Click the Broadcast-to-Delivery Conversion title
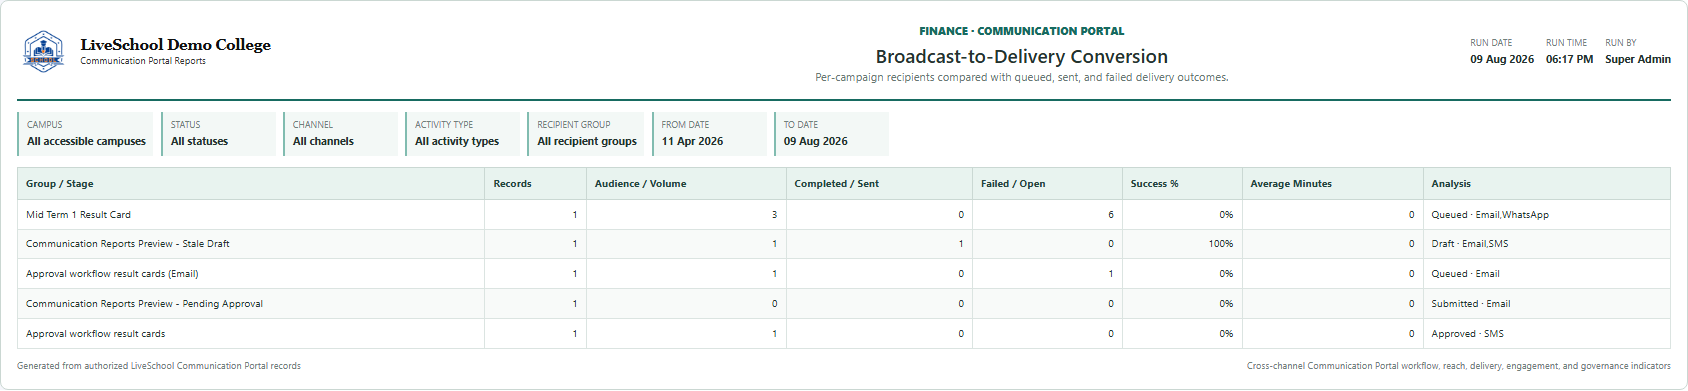 pyautogui.click(x=1021, y=57)
